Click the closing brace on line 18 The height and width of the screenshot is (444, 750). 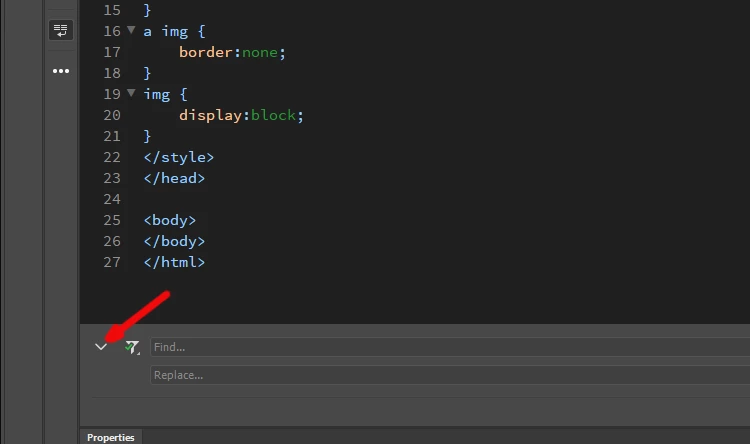tap(147, 73)
